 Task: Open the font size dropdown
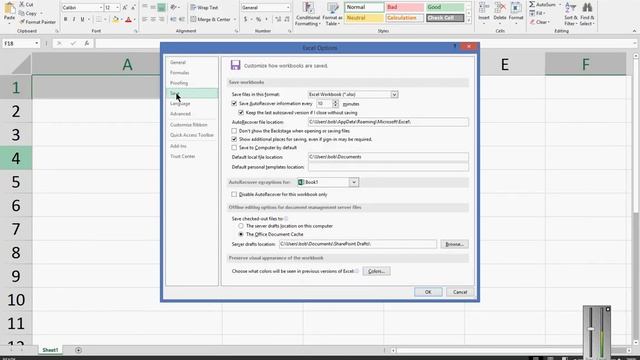coord(118,8)
